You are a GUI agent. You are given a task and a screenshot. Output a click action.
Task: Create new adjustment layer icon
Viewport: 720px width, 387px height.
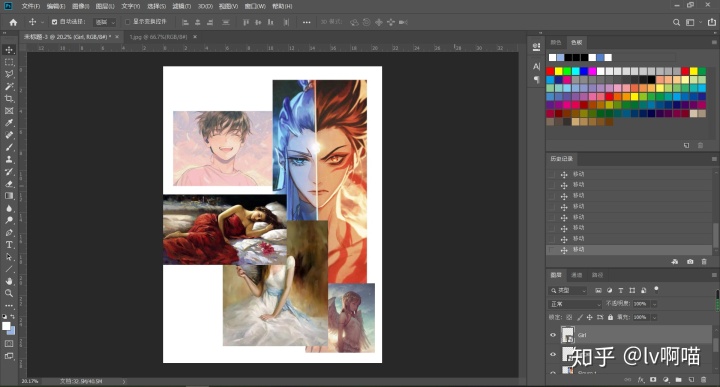tap(666, 380)
